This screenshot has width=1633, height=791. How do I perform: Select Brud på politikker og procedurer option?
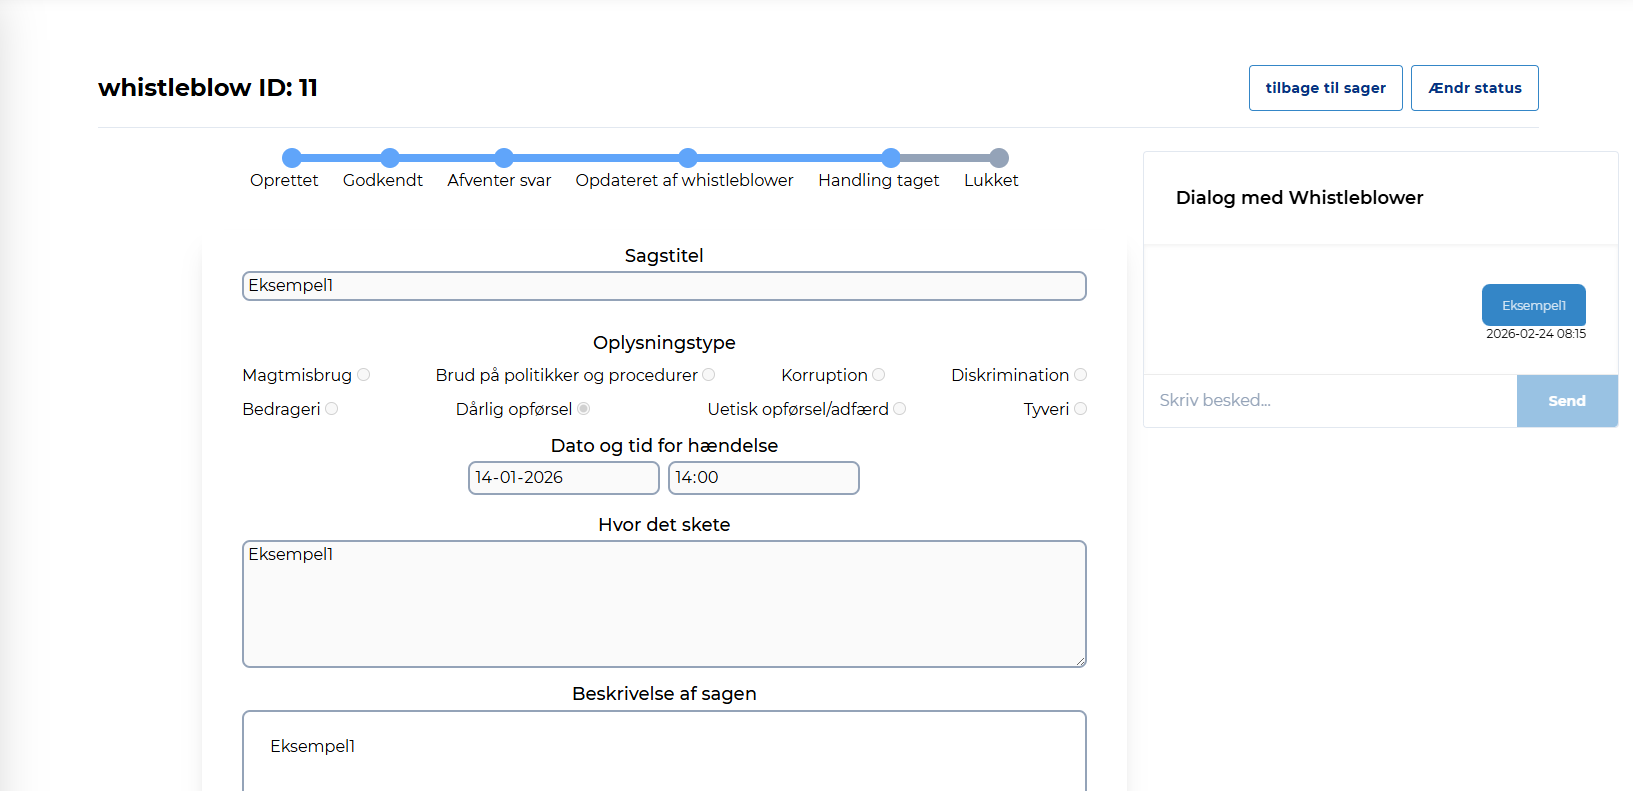[709, 375]
